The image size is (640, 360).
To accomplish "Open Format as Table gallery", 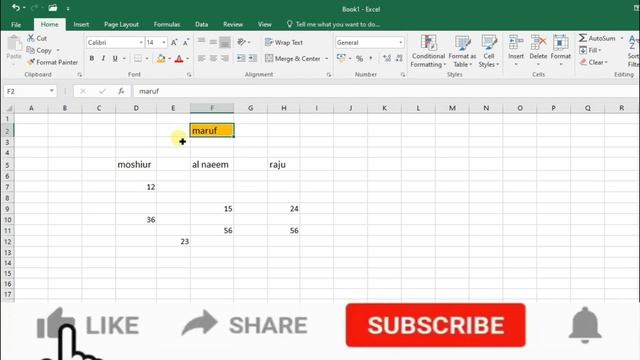I will [462, 51].
